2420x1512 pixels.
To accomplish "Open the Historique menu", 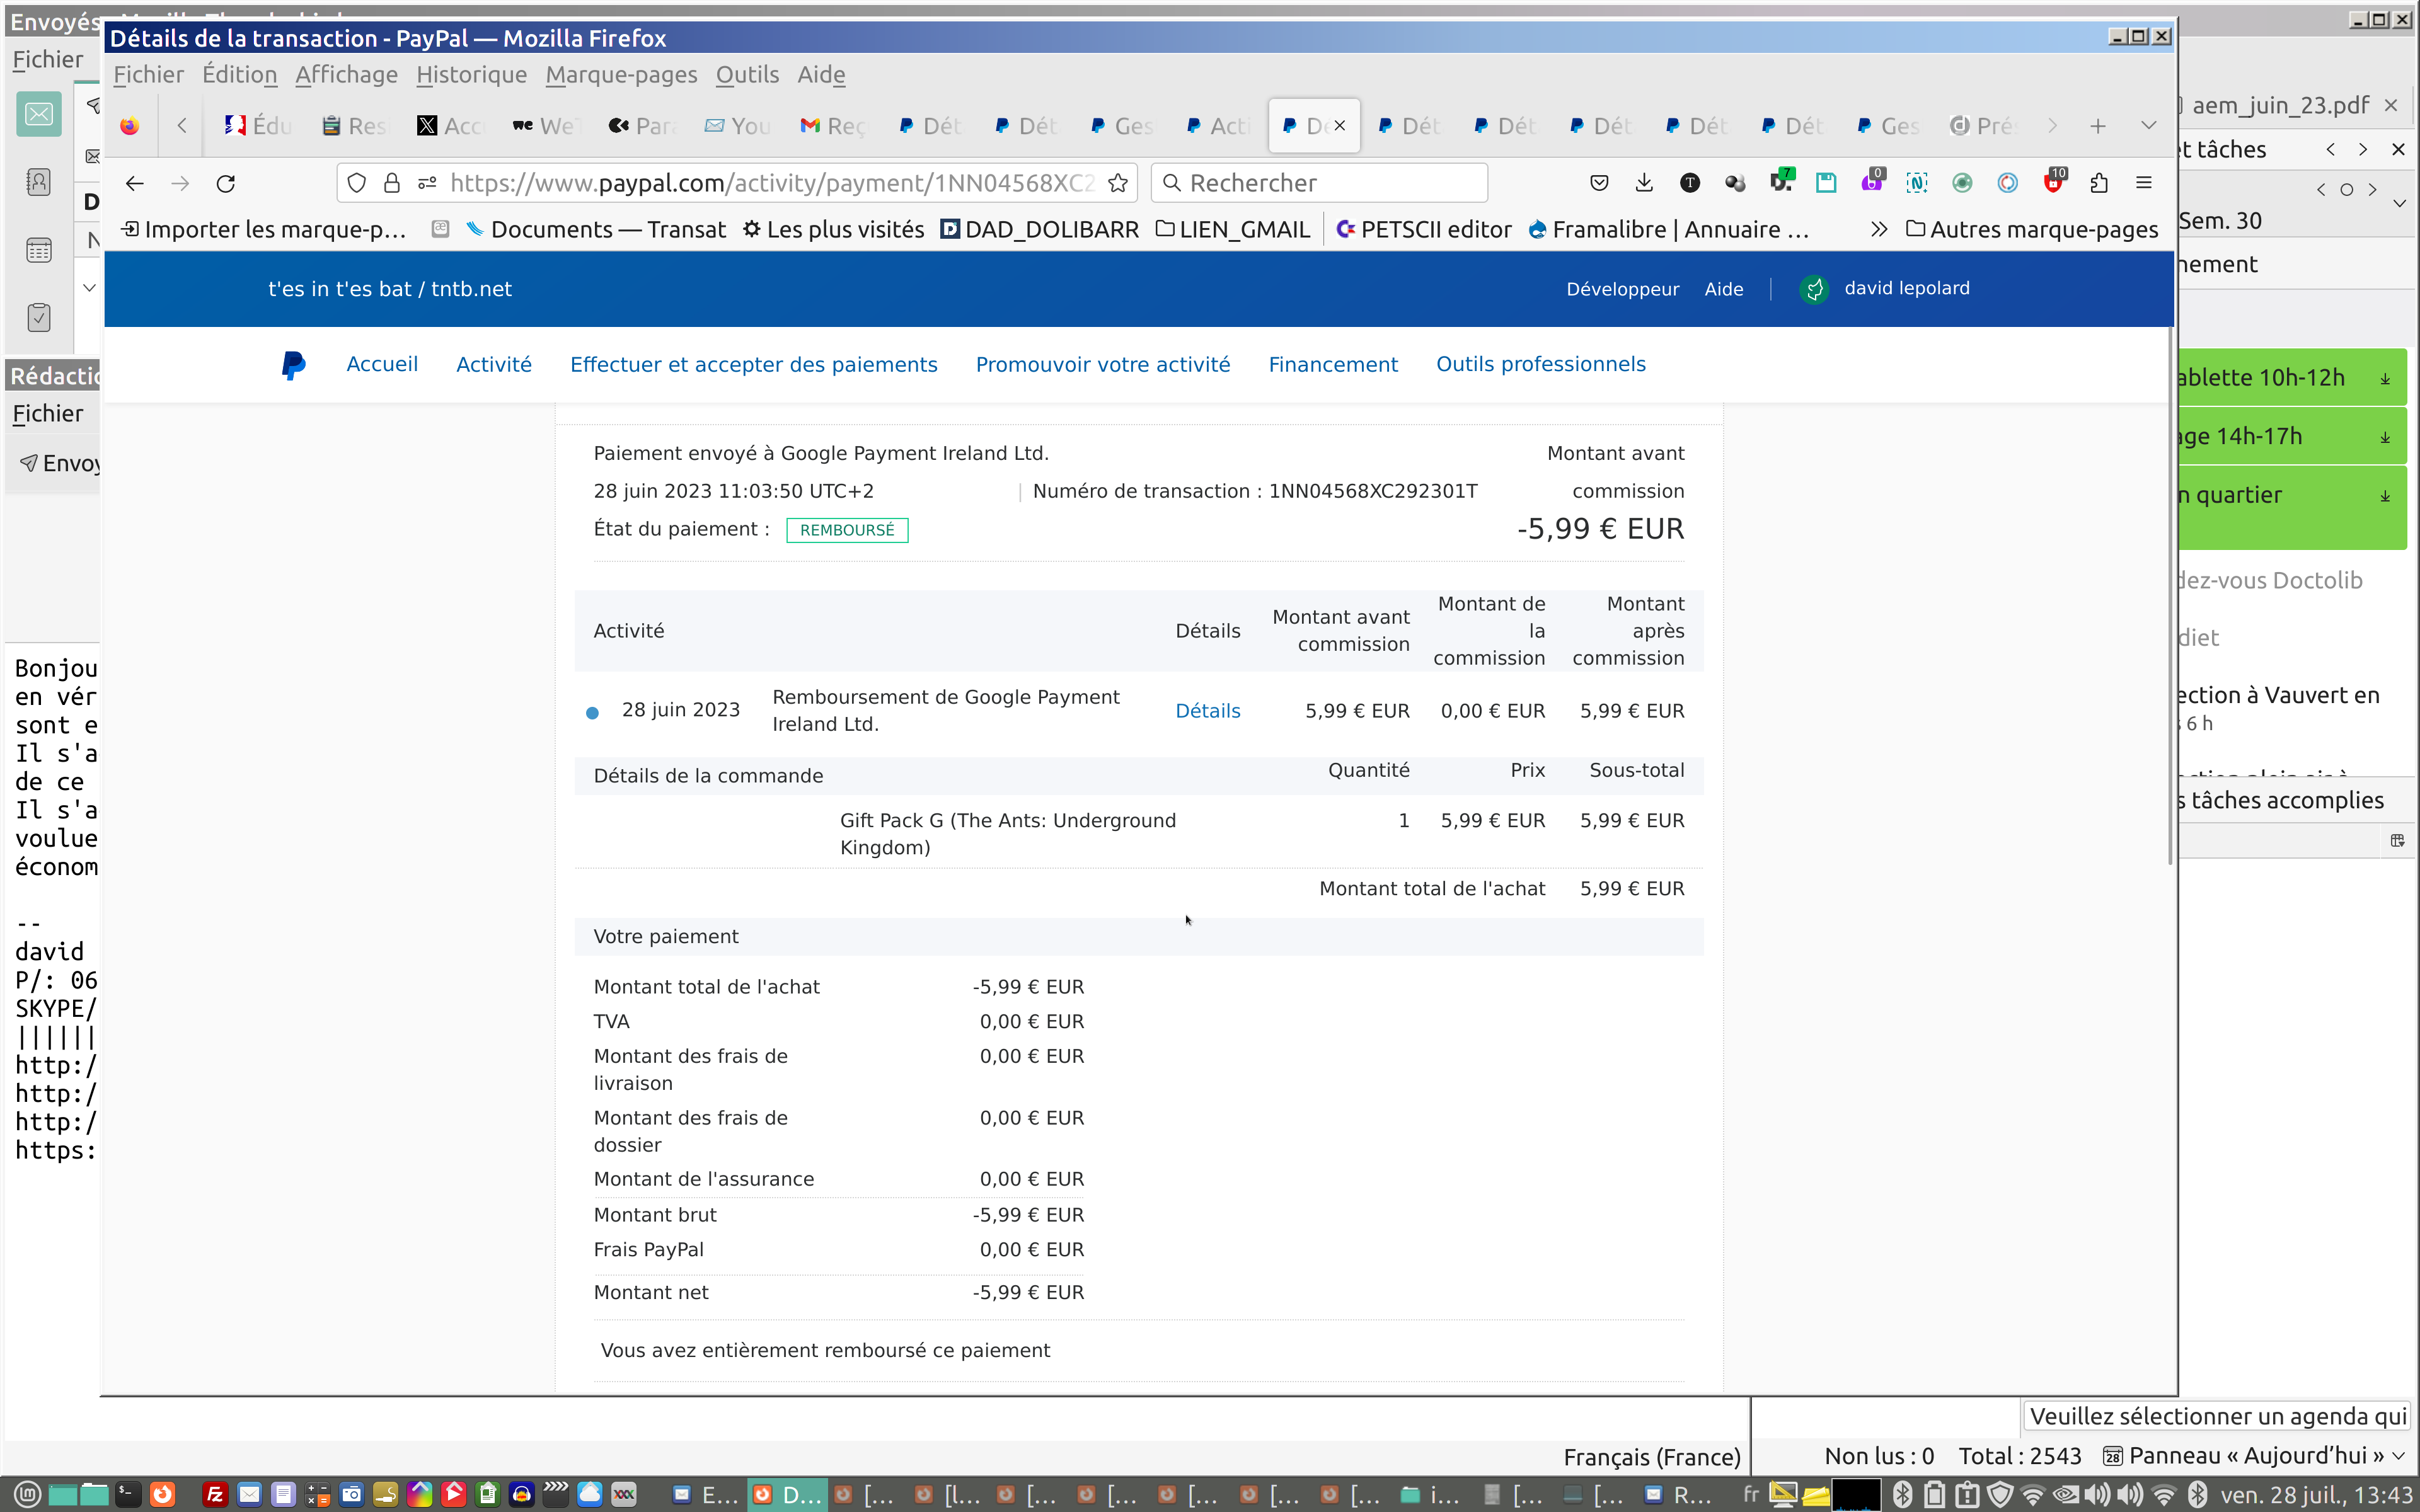I will [471, 75].
